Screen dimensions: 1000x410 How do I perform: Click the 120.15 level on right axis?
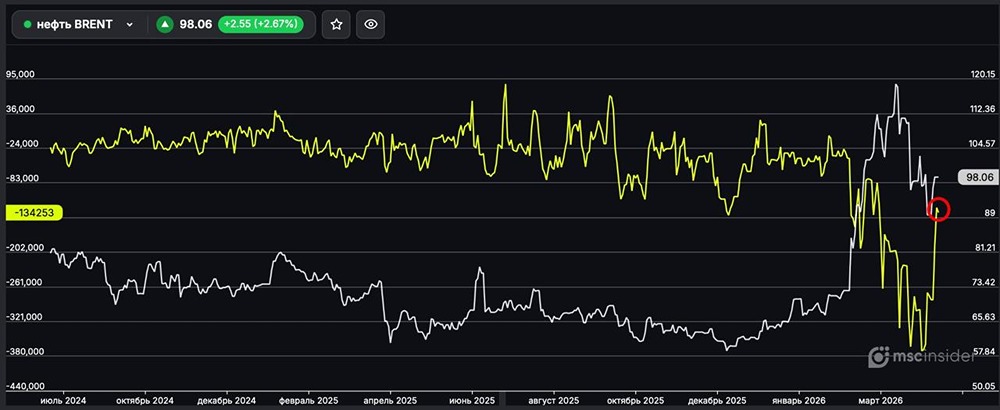tap(981, 75)
